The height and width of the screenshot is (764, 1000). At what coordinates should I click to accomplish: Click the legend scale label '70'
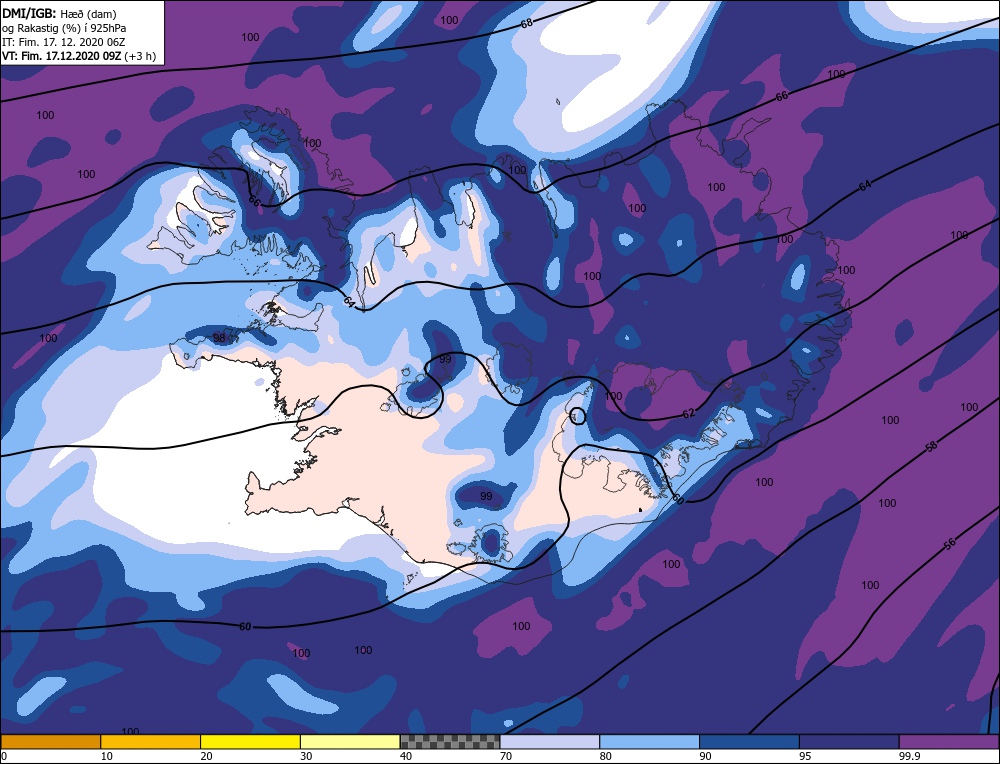506,756
